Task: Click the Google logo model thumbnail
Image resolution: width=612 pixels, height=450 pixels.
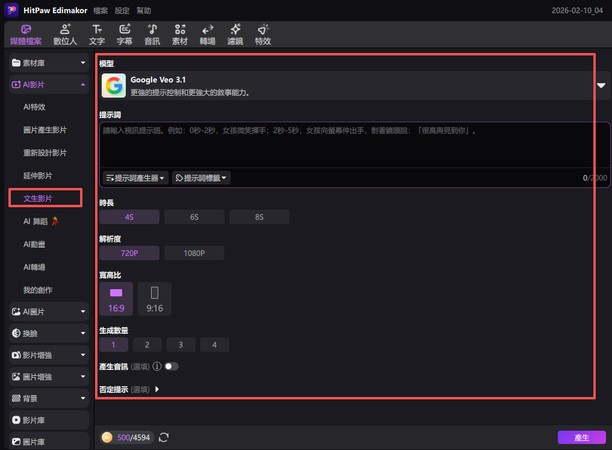Action: pyautogui.click(x=114, y=85)
